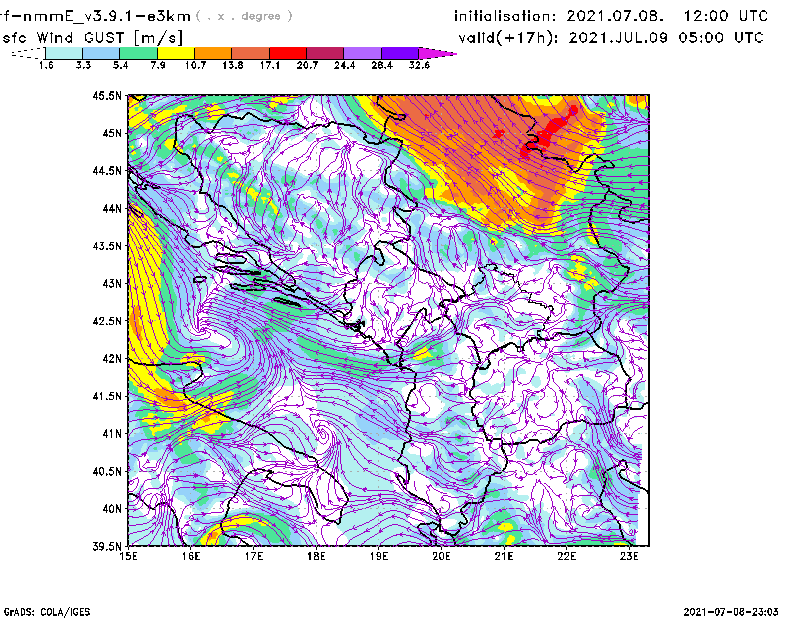The image size is (800, 618).
Task: Click the 43N latitude label
Action: coord(112,283)
